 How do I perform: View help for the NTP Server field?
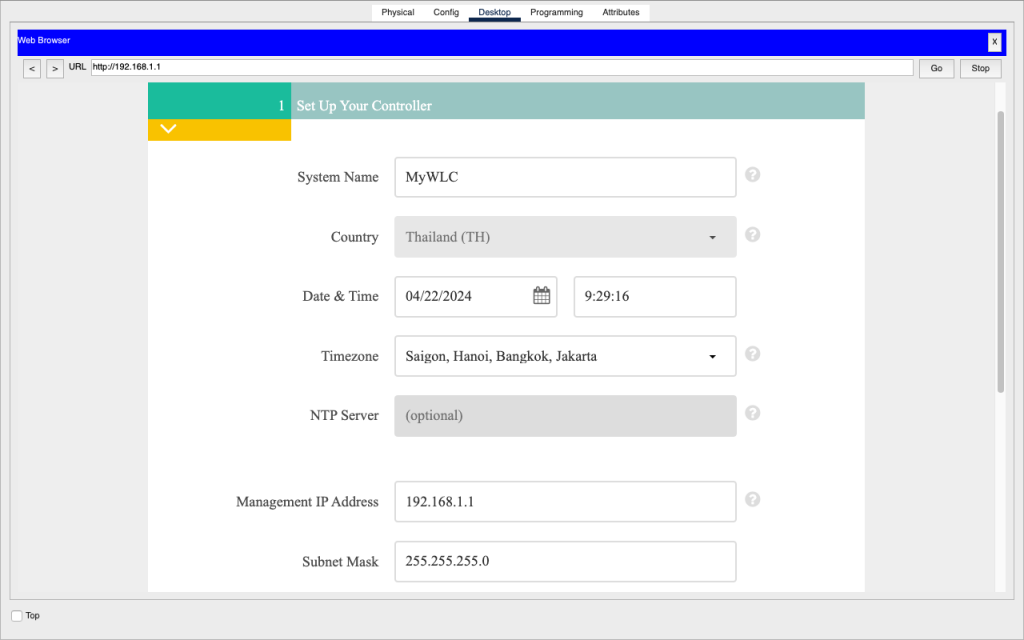[752, 412]
